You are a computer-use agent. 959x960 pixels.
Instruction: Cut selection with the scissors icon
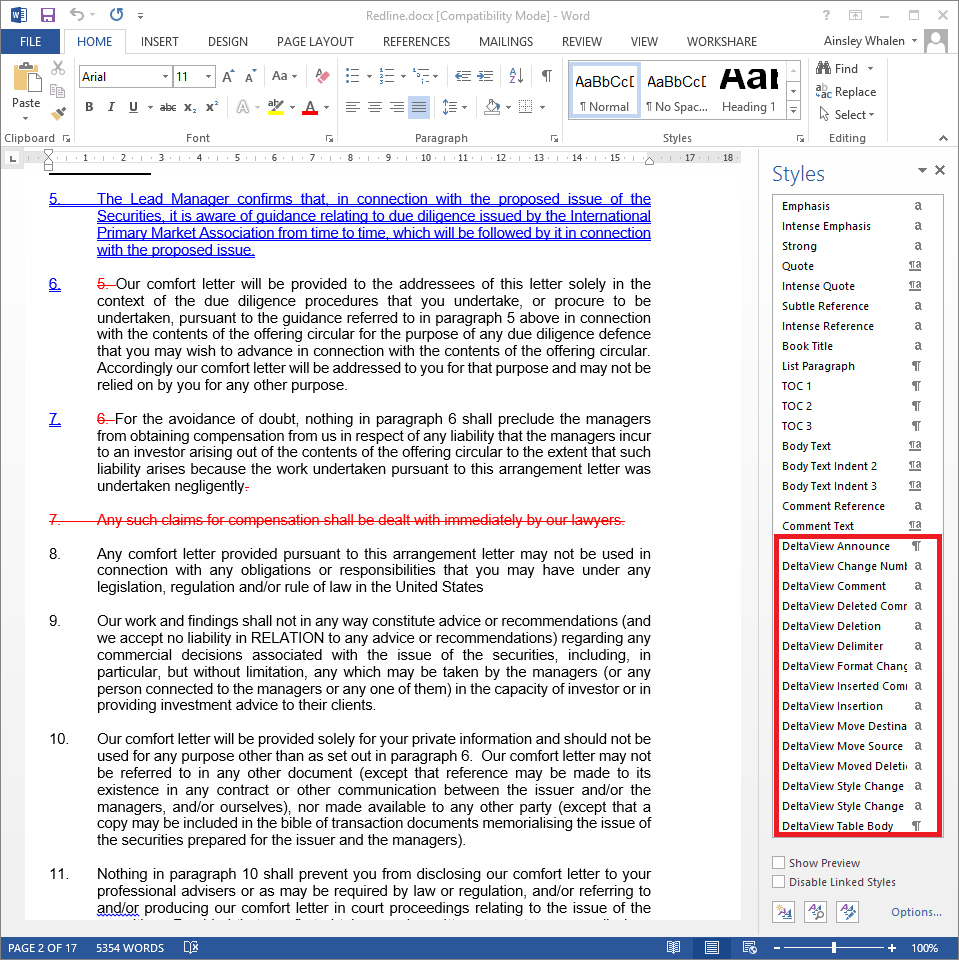click(58, 68)
